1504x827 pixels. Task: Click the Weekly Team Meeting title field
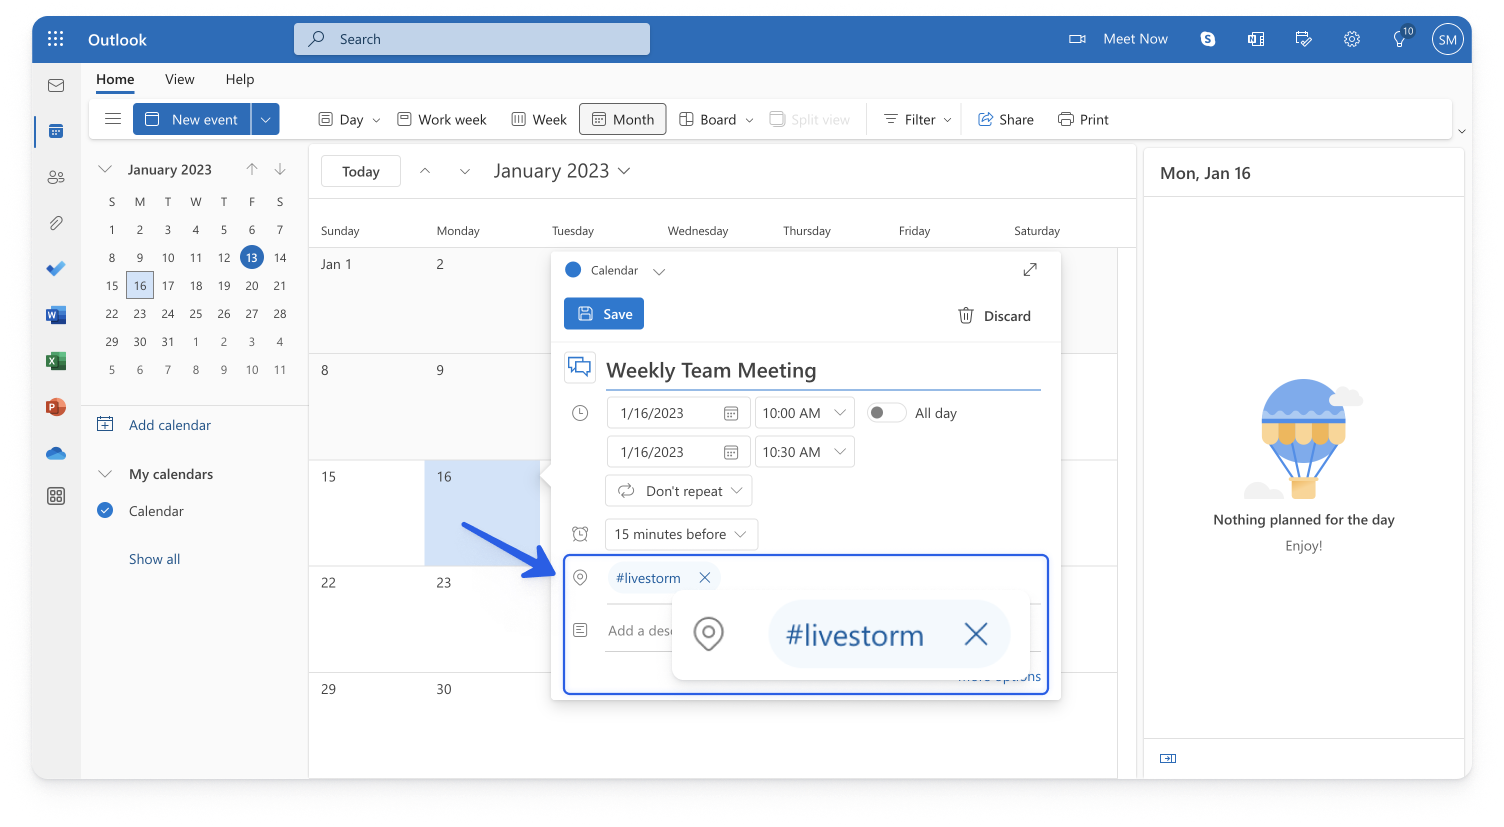(823, 370)
